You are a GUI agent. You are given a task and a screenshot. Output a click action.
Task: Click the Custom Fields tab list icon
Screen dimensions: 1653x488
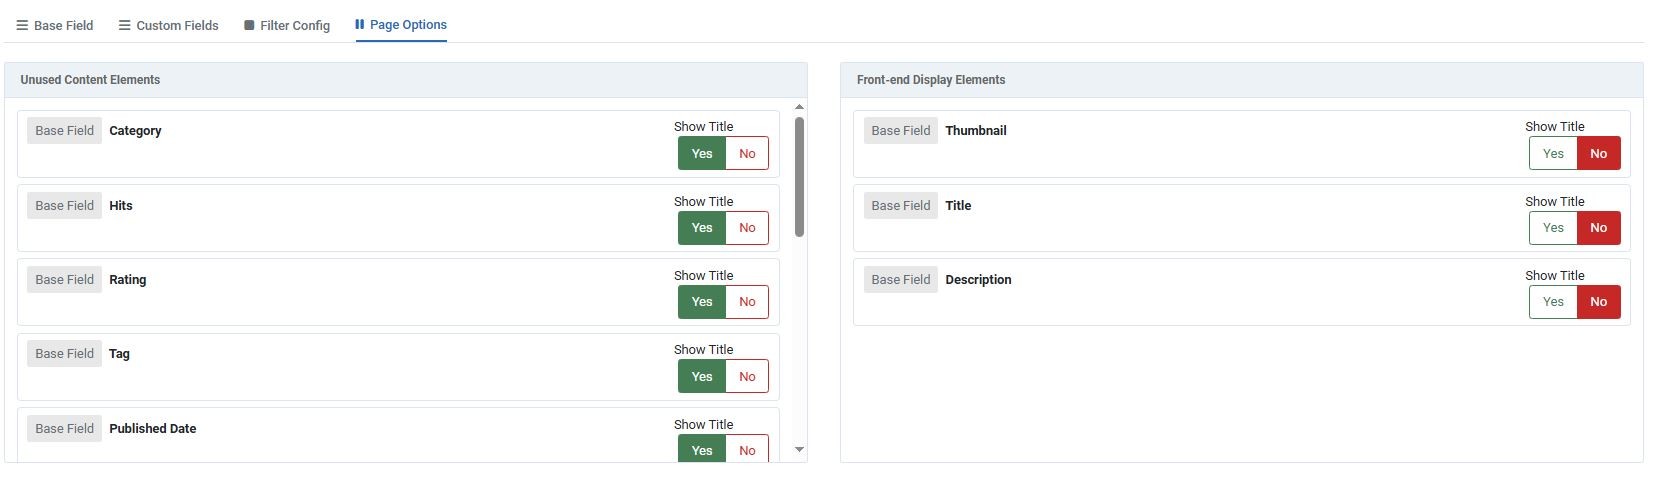pos(125,26)
